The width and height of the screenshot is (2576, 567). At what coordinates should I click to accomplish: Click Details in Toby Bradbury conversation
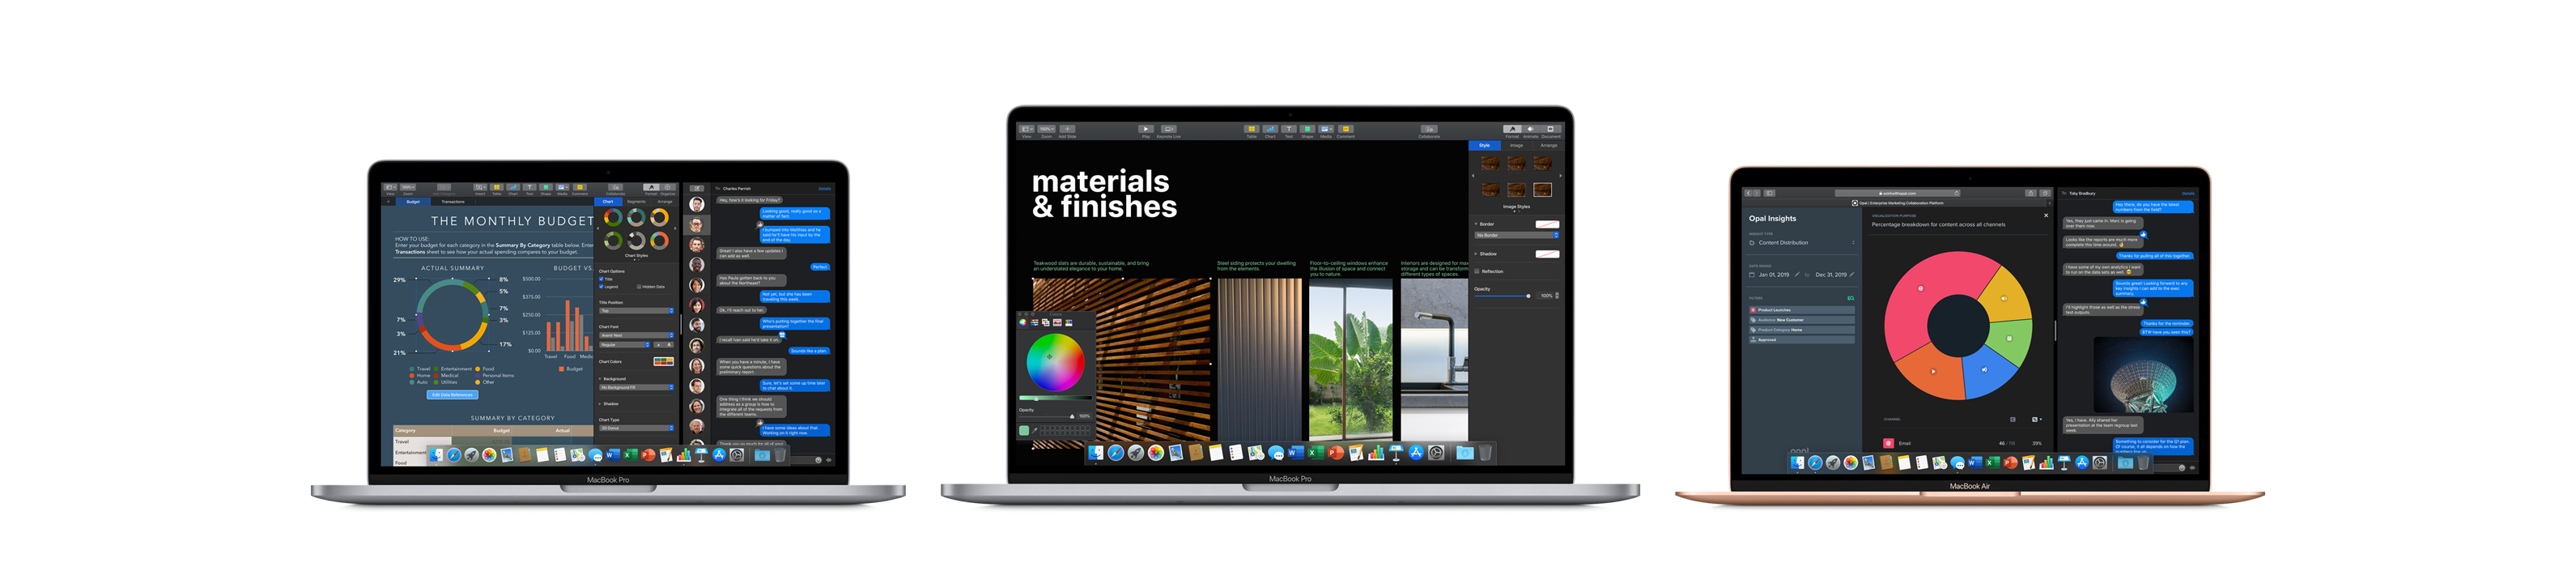(x=2188, y=193)
